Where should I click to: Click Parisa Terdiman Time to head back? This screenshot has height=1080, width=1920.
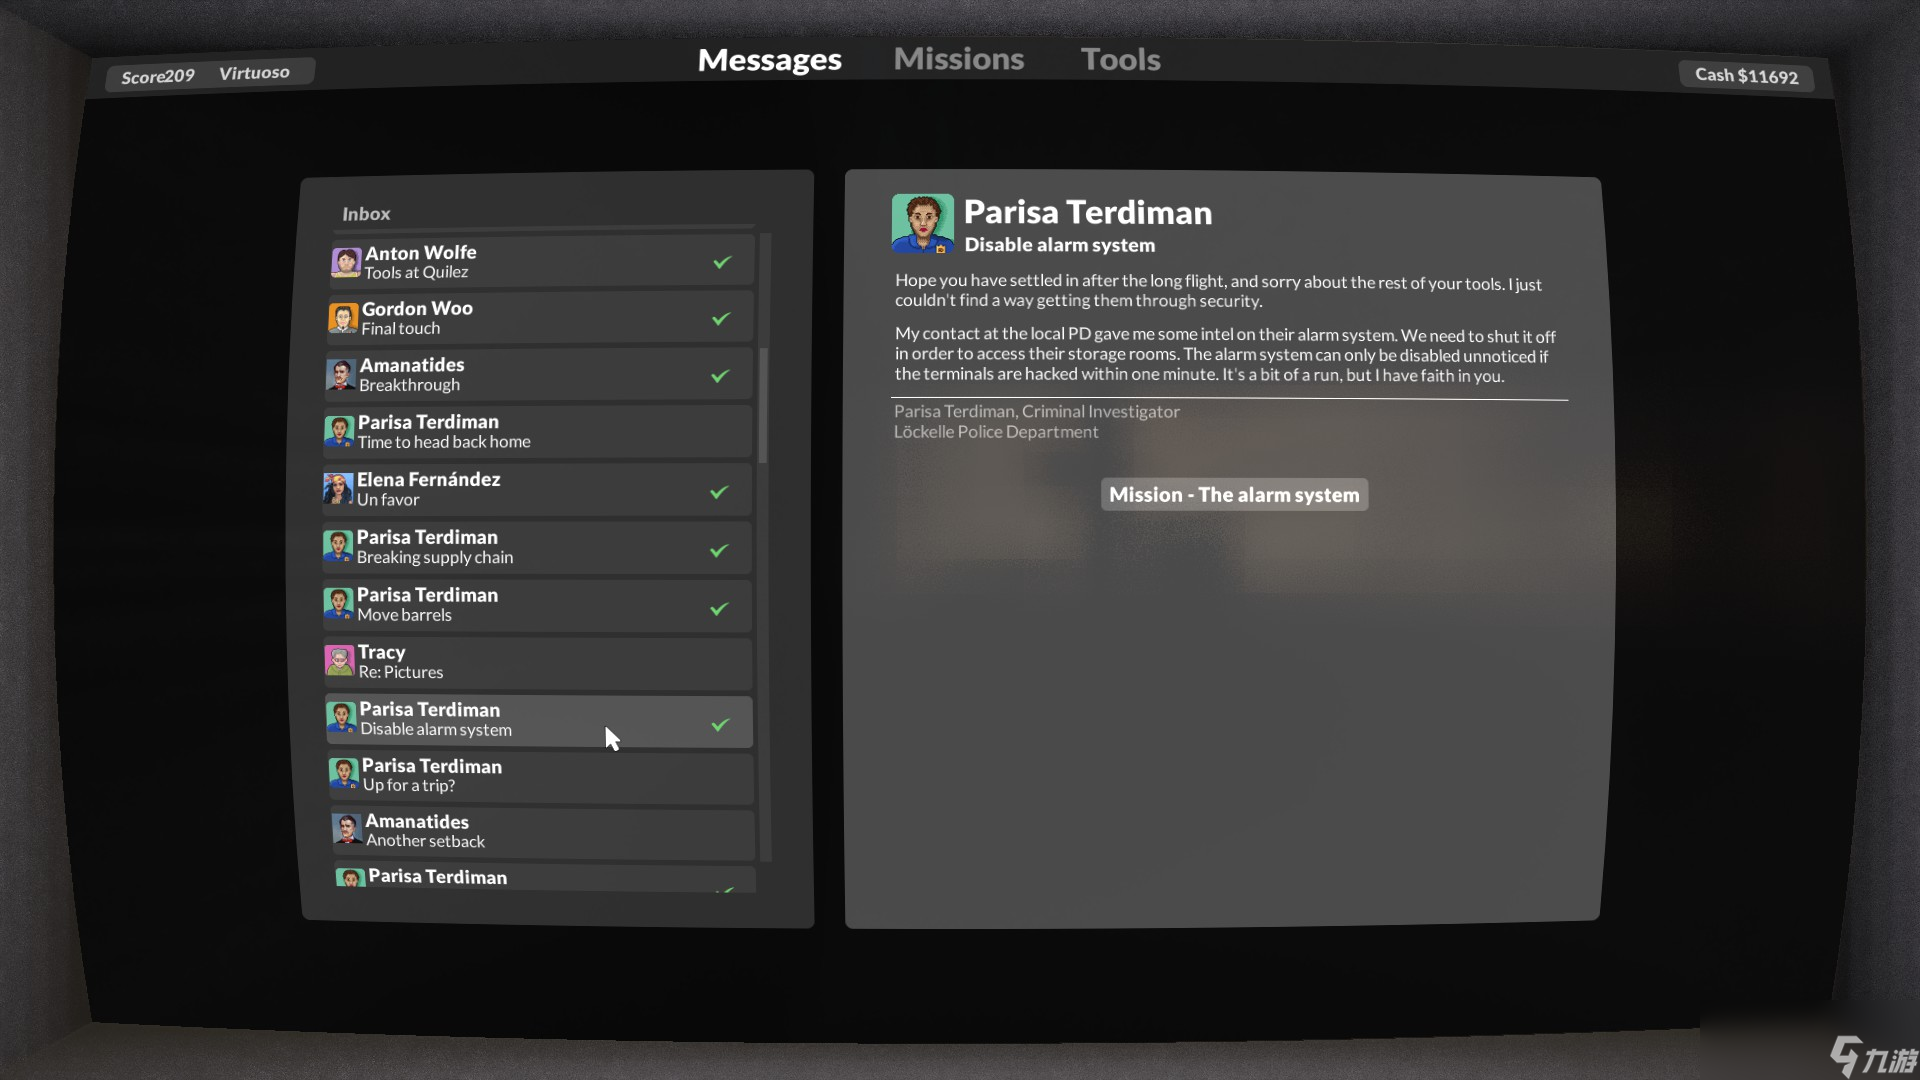pyautogui.click(x=539, y=431)
